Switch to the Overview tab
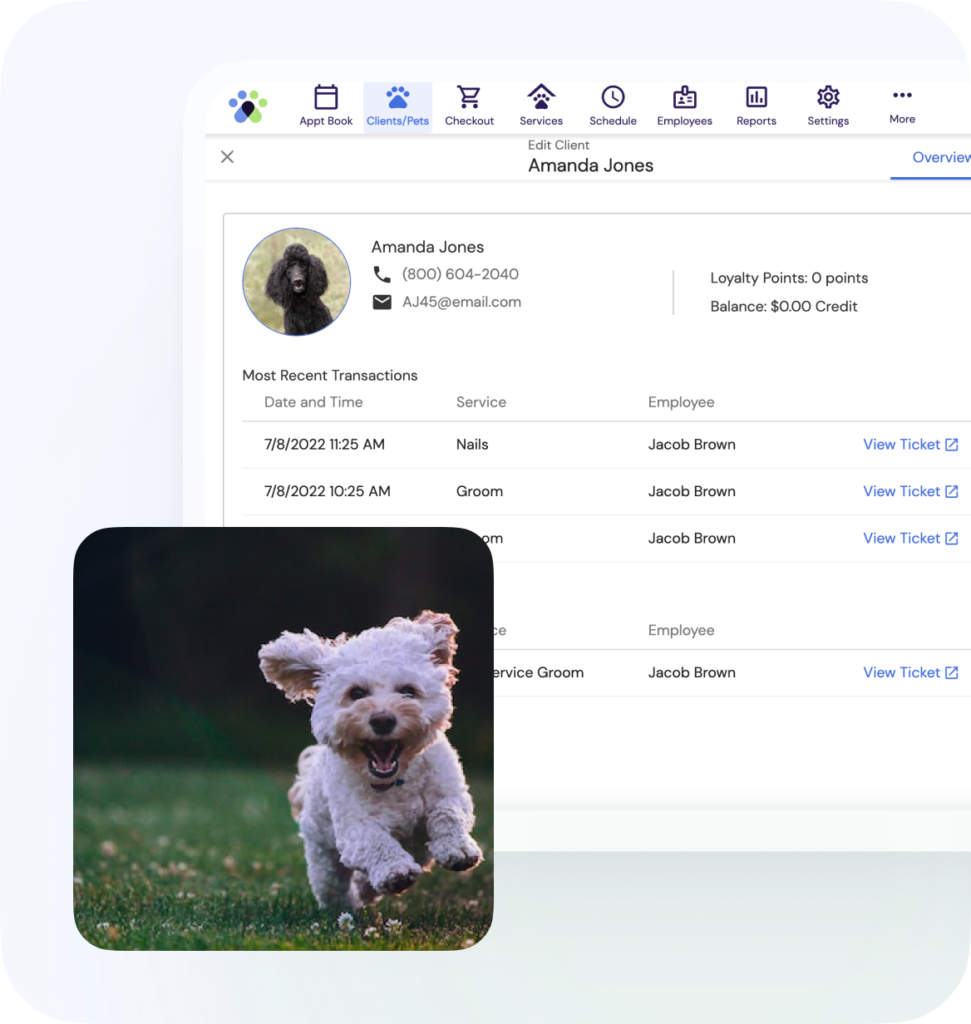This screenshot has height=1024, width=971. (x=940, y=158)
